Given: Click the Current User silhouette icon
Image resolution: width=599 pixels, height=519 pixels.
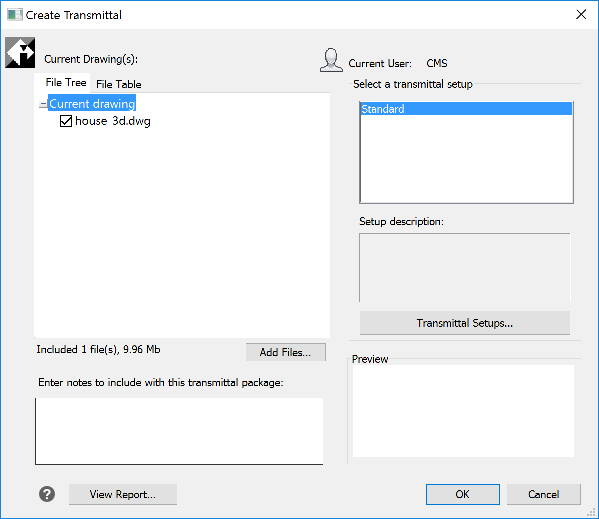Looking at the screenshot, I should 331,60.
